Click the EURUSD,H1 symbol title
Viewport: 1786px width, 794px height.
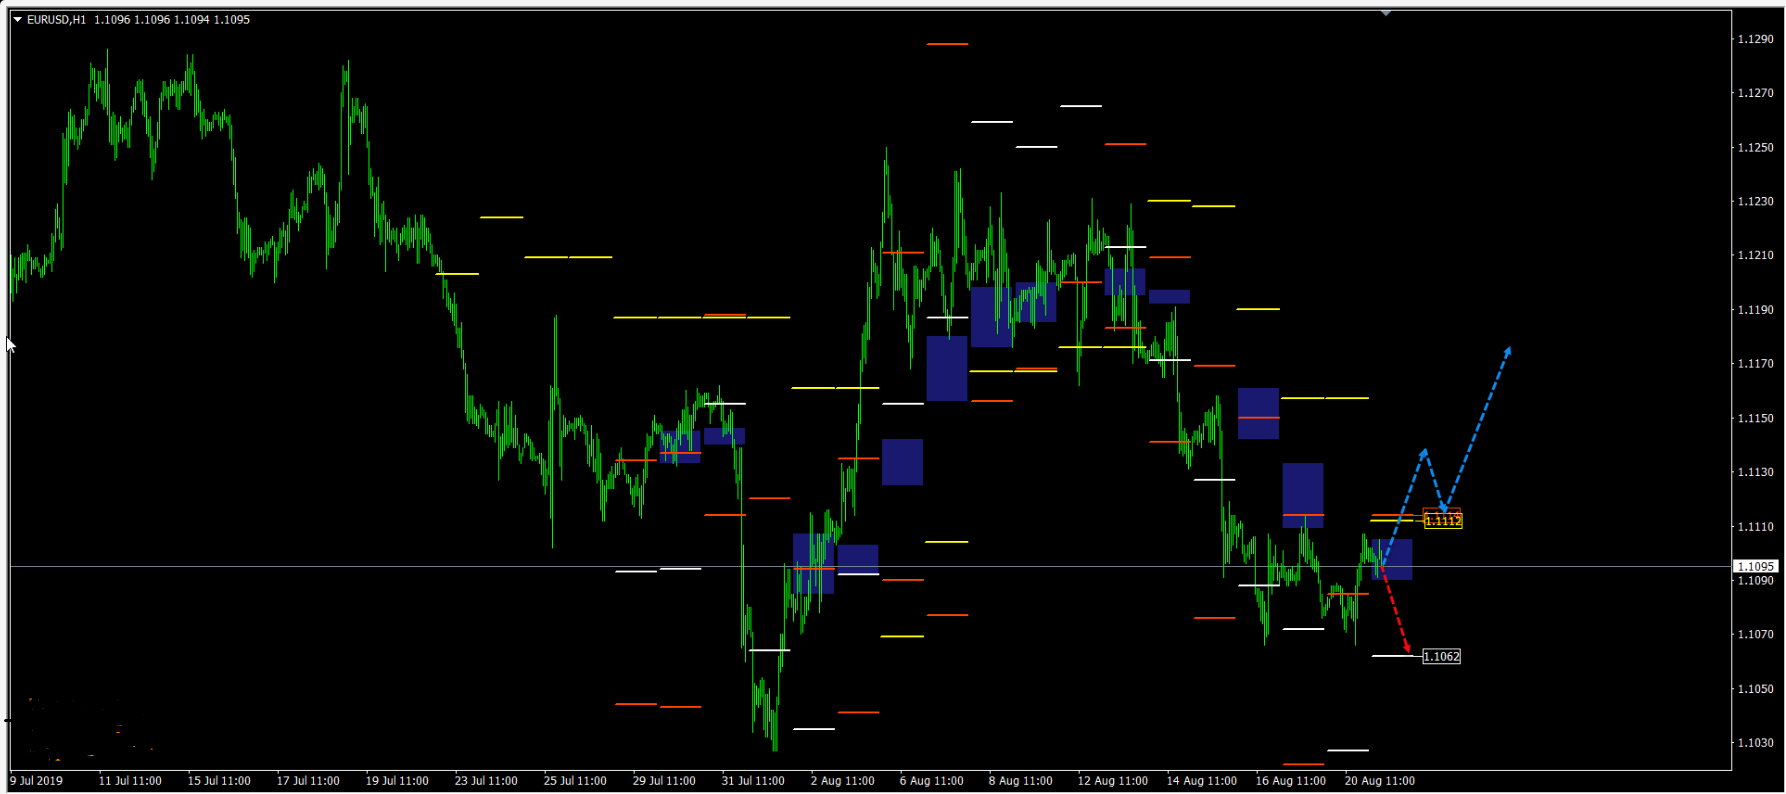pos(56,19)
